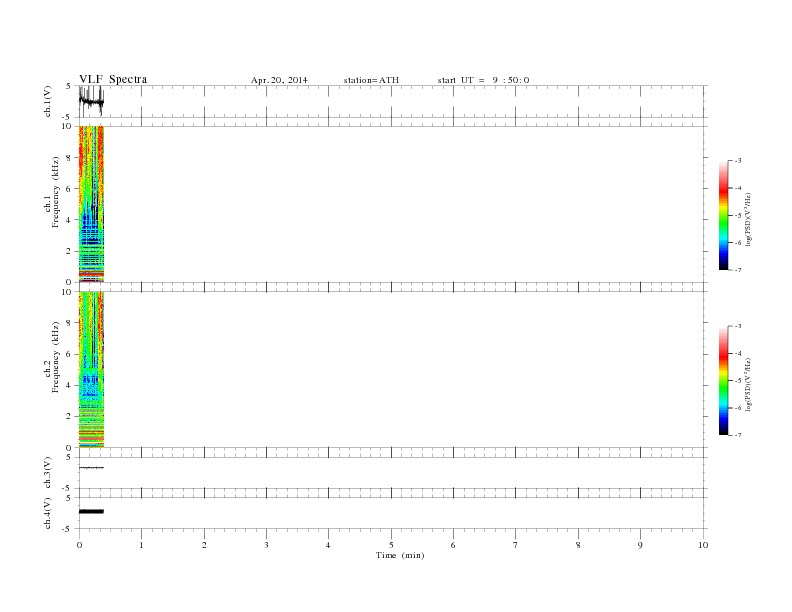This screenshot has height=612, width=792.
Task: Click the "7" tick label on time axis
Action: click(x=516, y=545)
